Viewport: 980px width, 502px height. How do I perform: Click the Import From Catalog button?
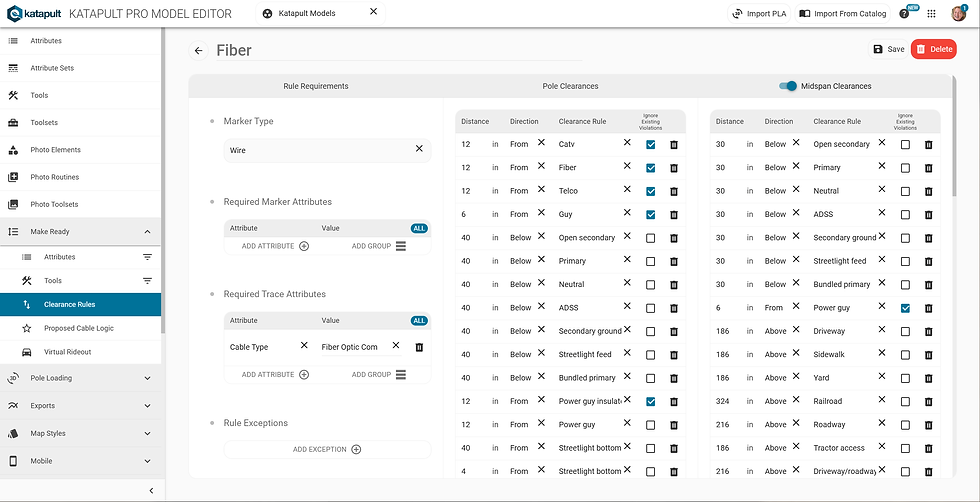coord(843,14)
